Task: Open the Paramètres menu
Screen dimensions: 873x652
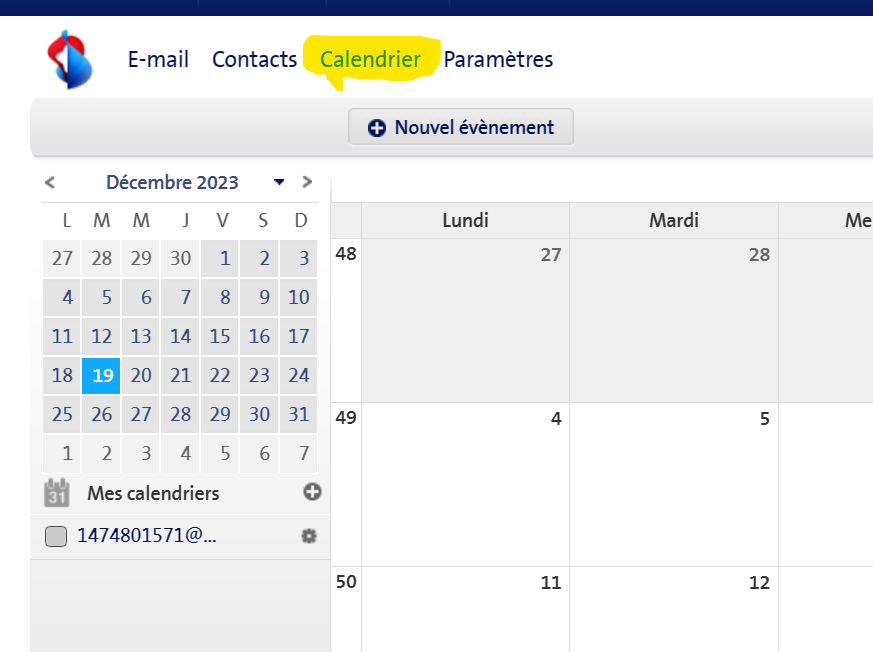Action: click(x=498, y=60)
